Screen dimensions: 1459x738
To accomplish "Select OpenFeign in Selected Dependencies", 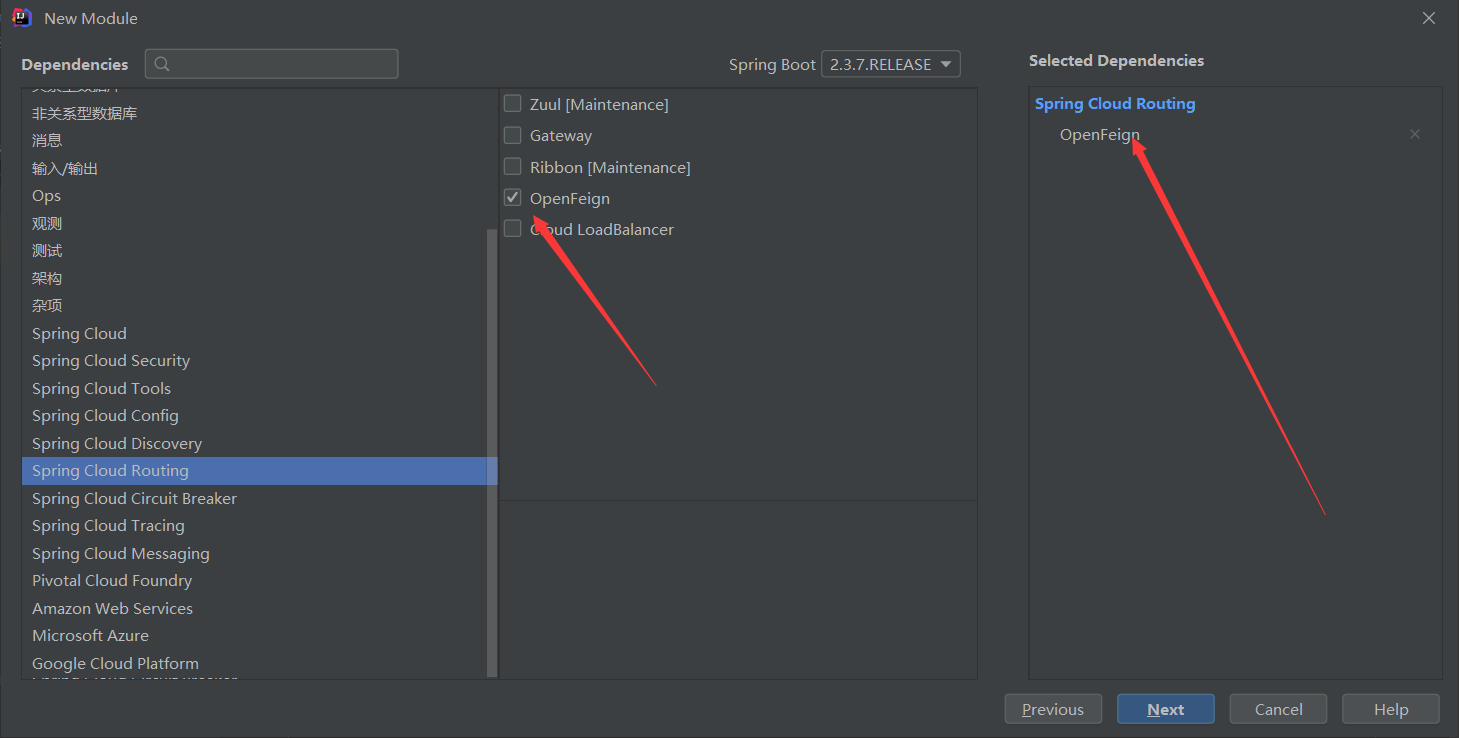I will click(1100, 134).
